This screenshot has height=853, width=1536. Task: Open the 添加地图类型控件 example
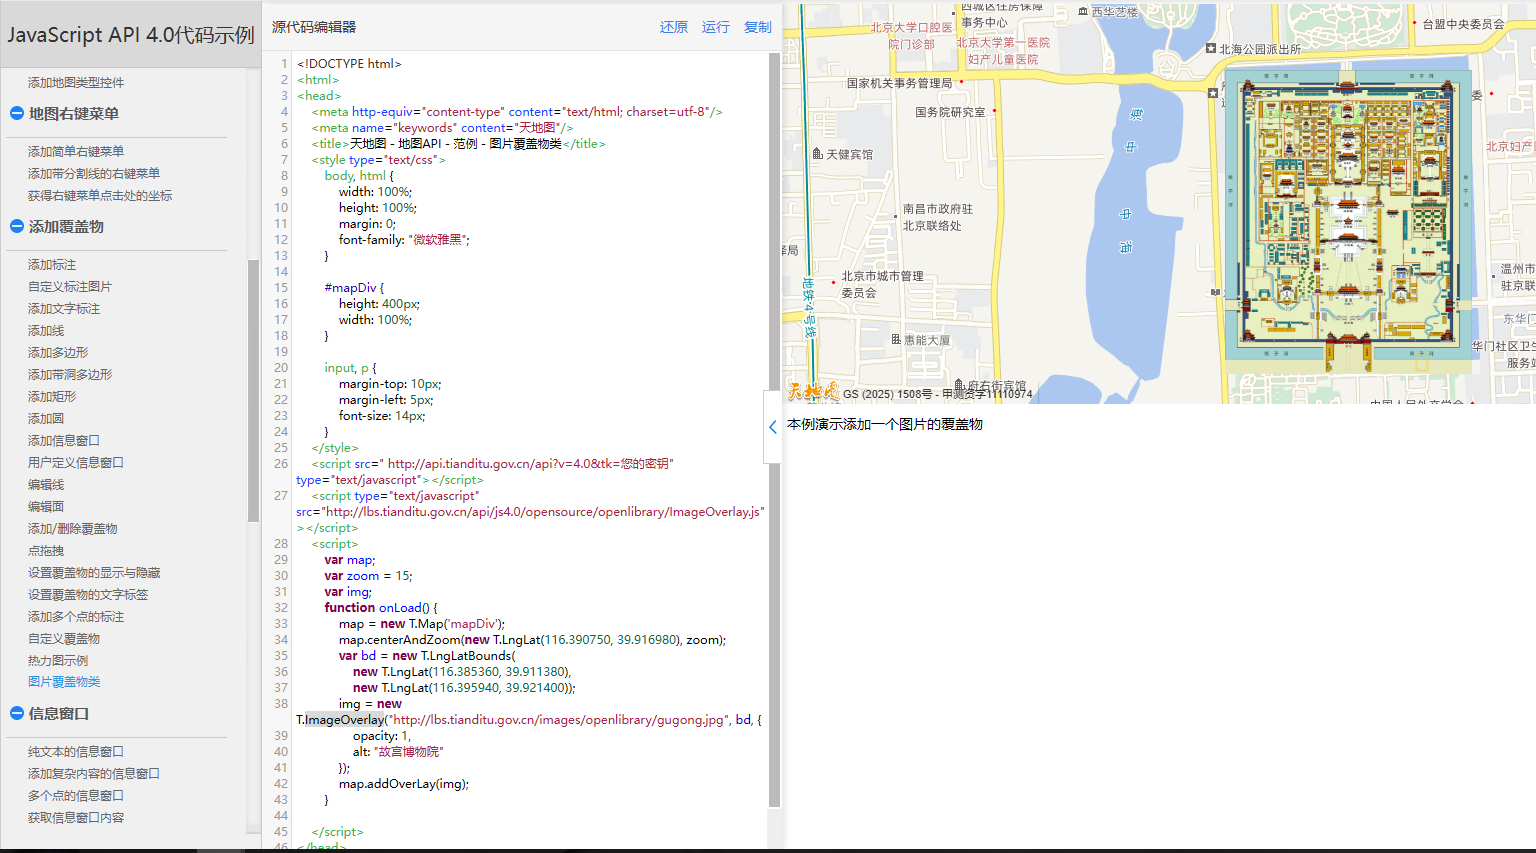pyautogui.click(x=76, y=83)
